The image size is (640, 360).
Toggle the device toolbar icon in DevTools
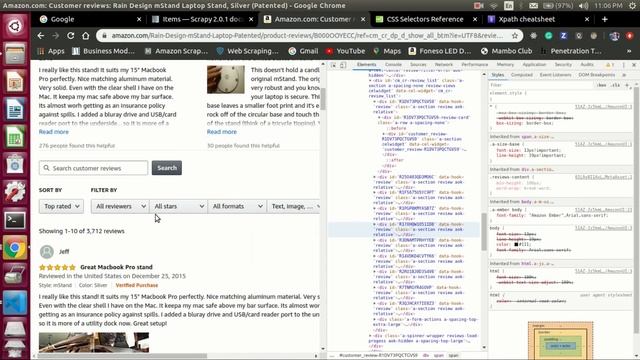click(343, 65)
